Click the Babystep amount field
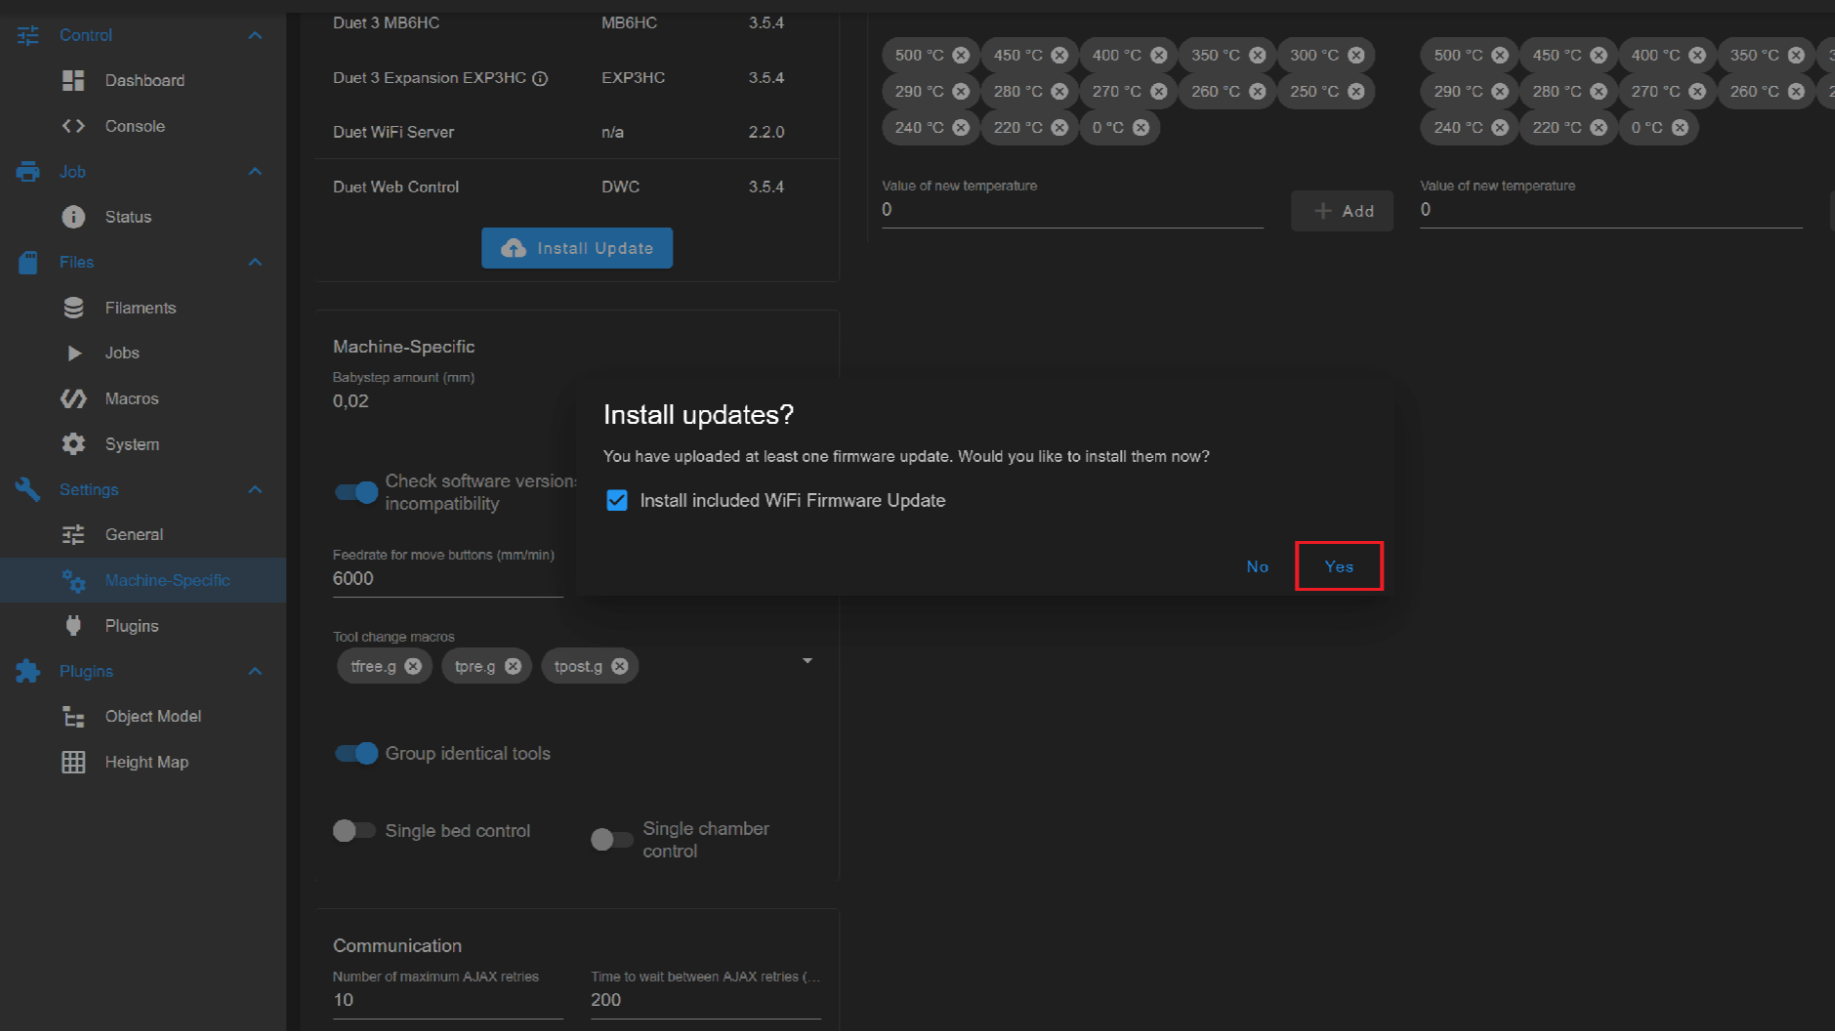 click(448, 401)
